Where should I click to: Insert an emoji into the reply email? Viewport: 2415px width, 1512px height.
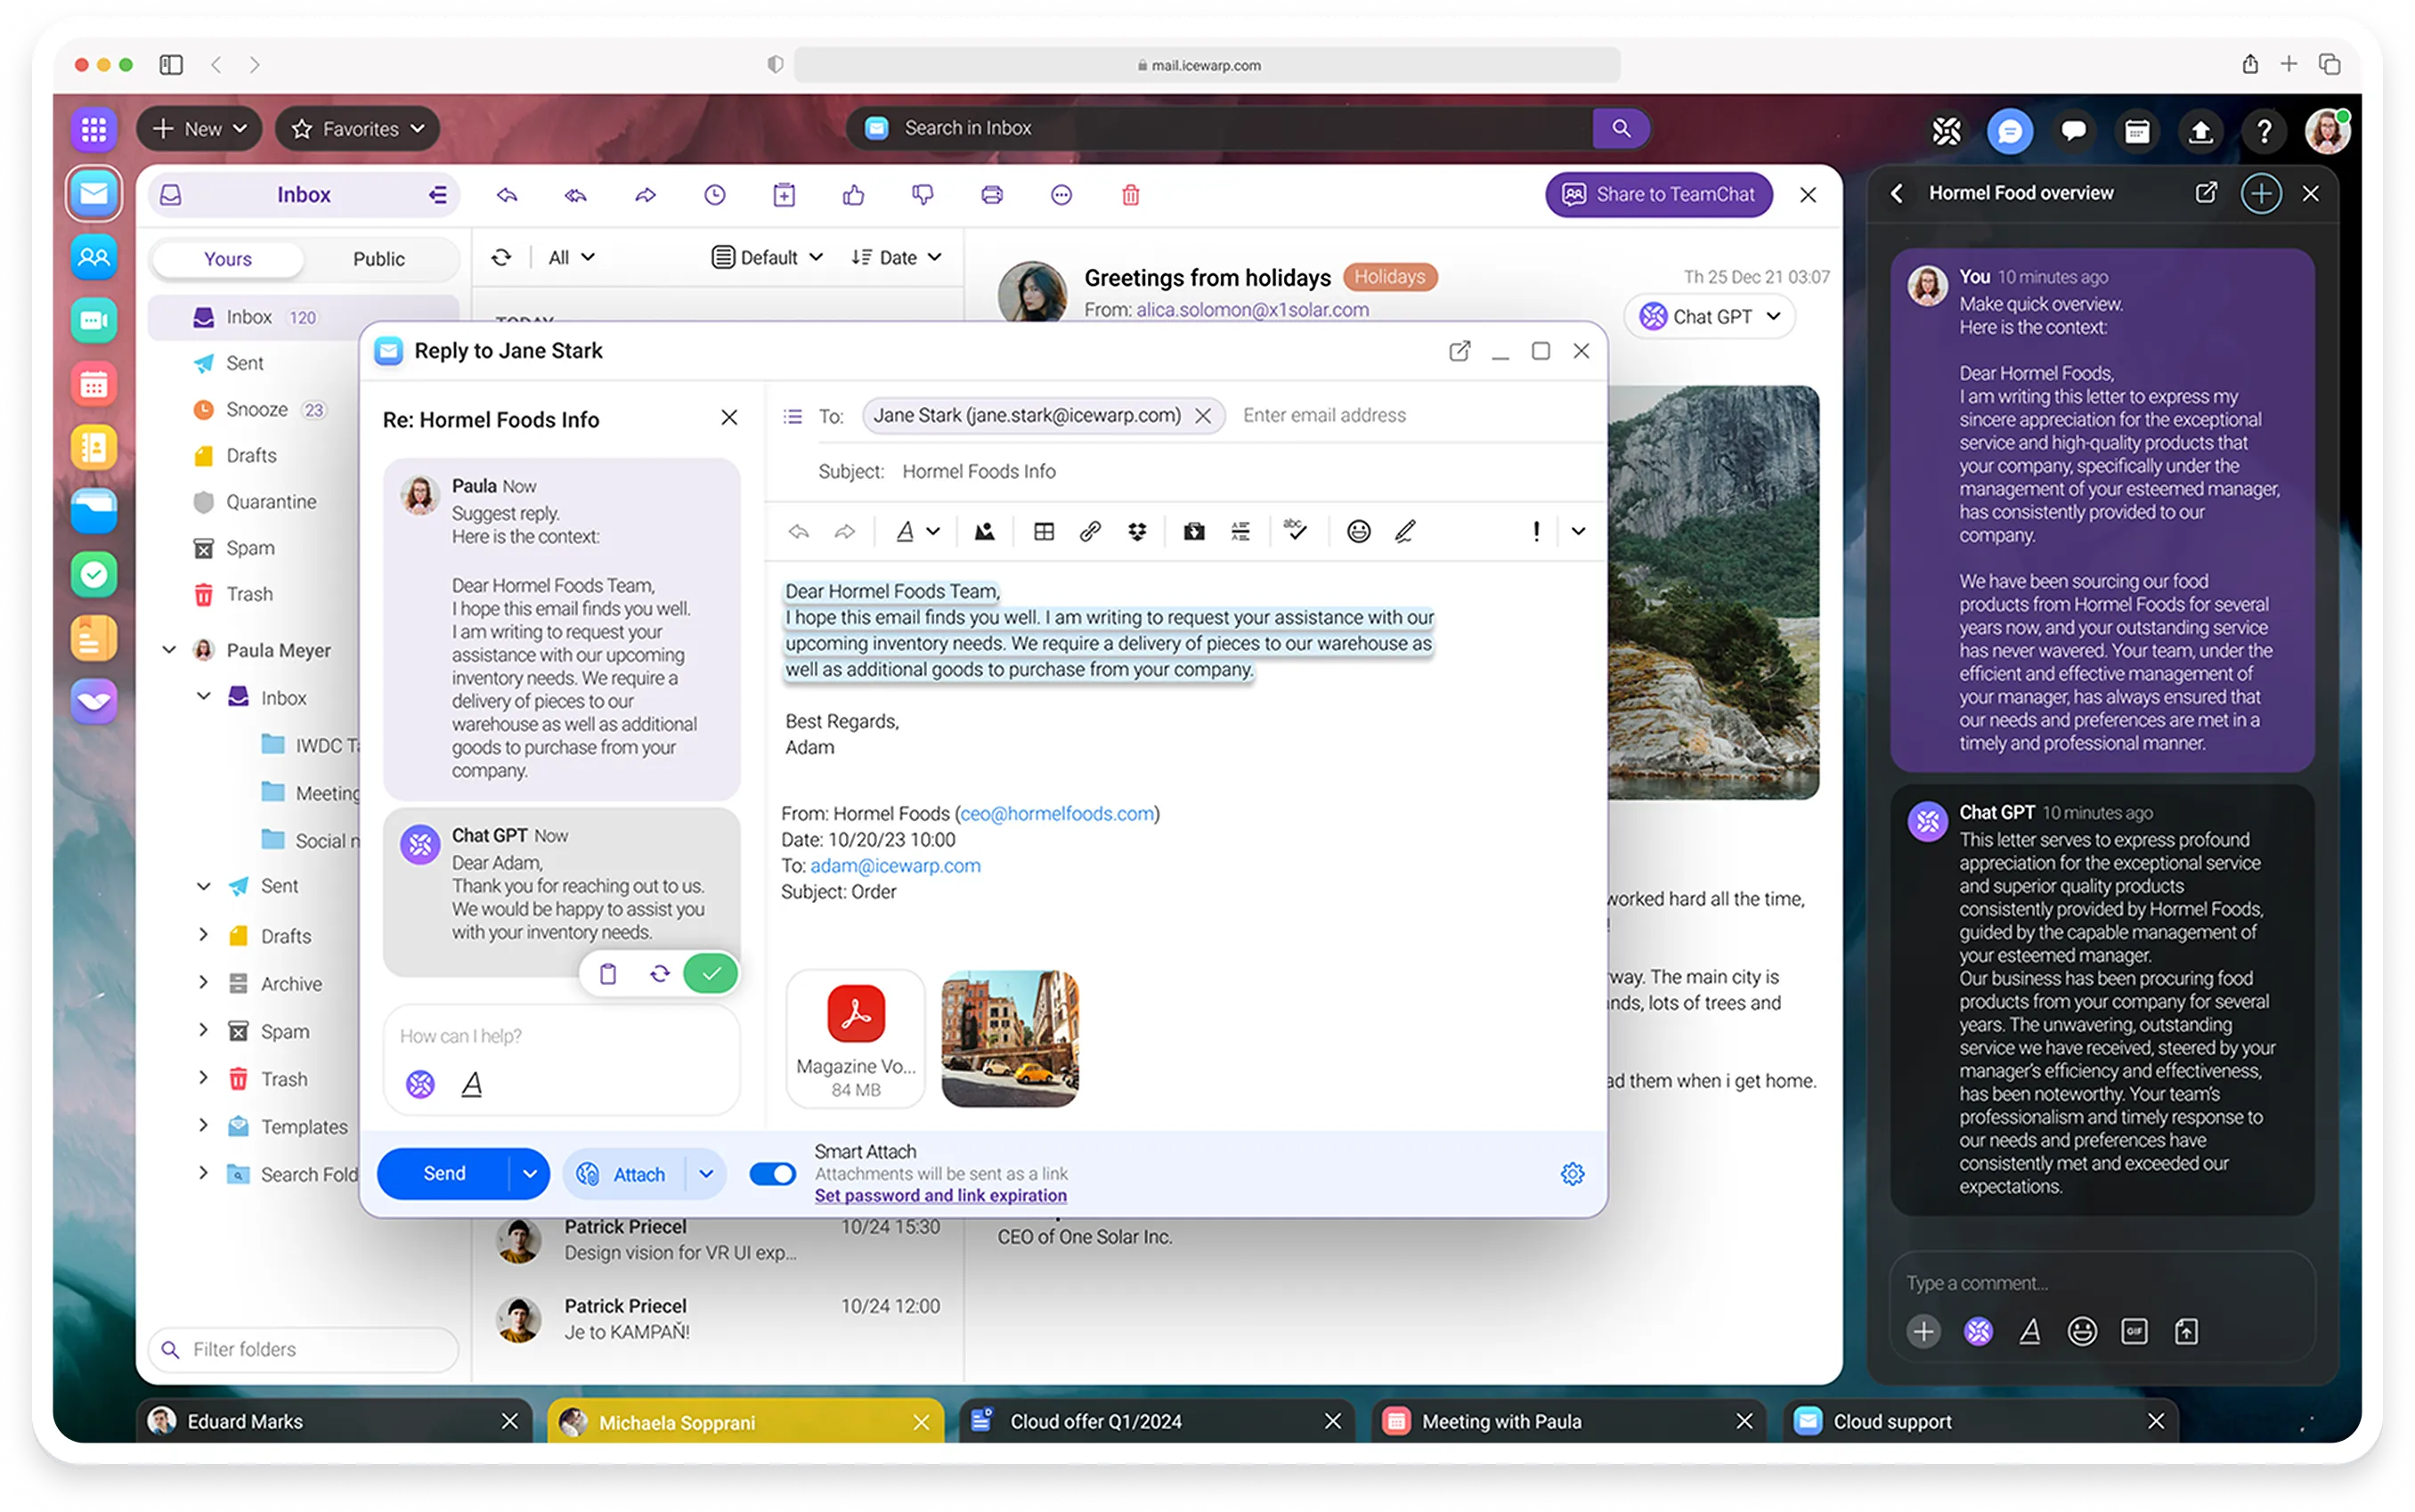click(1358, 531)
